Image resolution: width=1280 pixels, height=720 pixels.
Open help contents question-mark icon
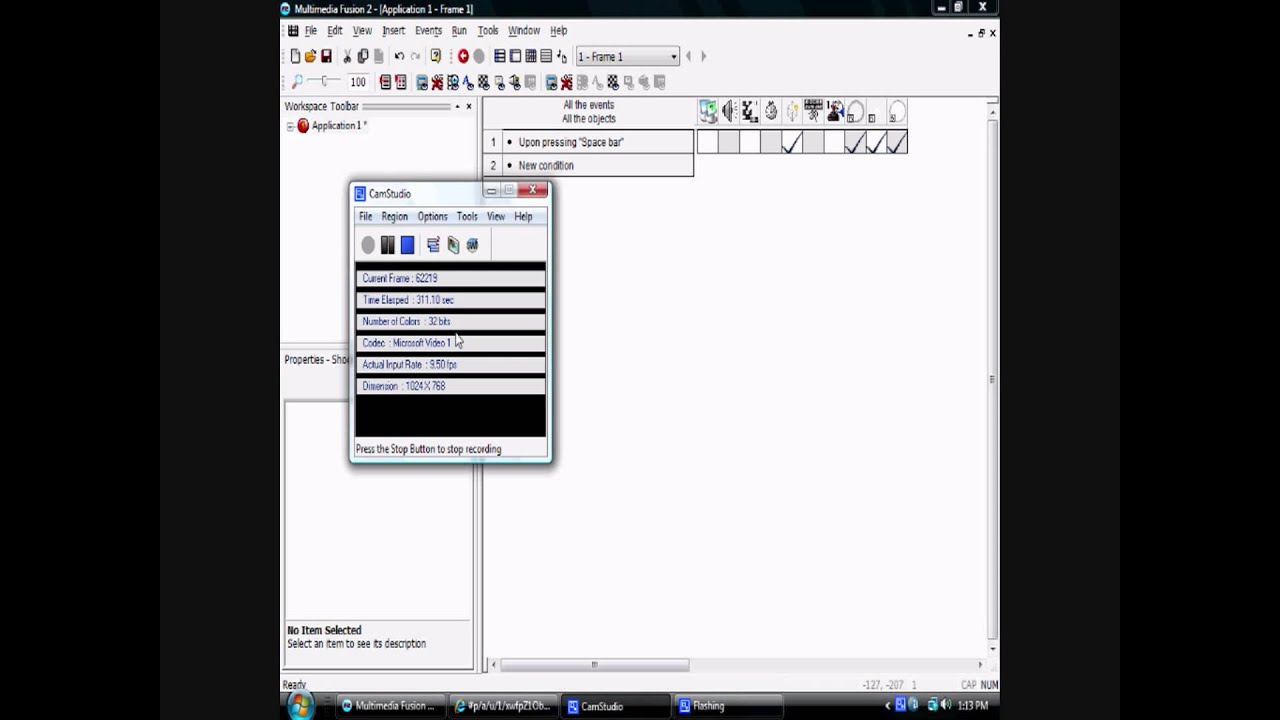coord(435,57)
